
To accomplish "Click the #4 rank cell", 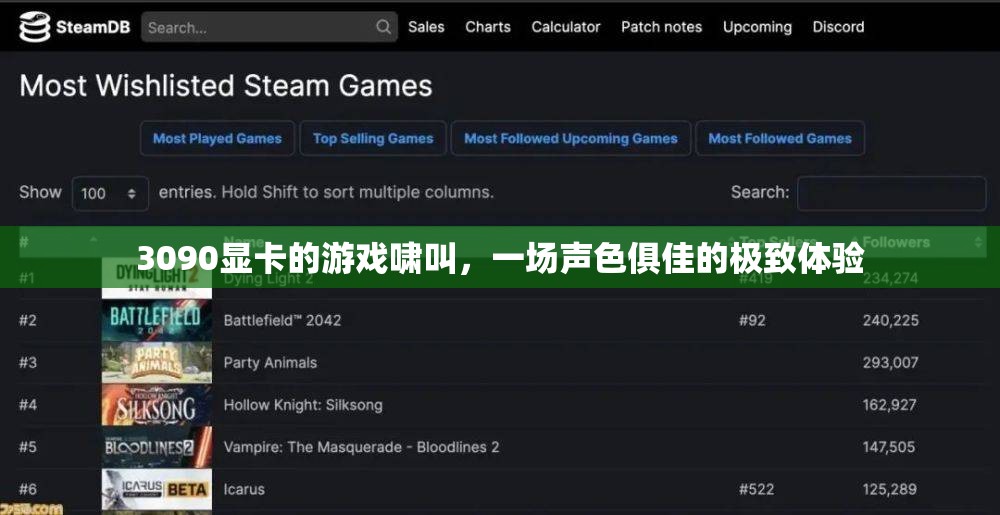I will click(27, 405).
